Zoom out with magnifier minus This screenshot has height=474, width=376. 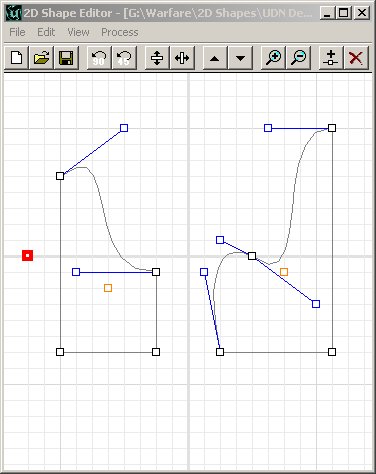pyautogui.click(x=299, y=58)
